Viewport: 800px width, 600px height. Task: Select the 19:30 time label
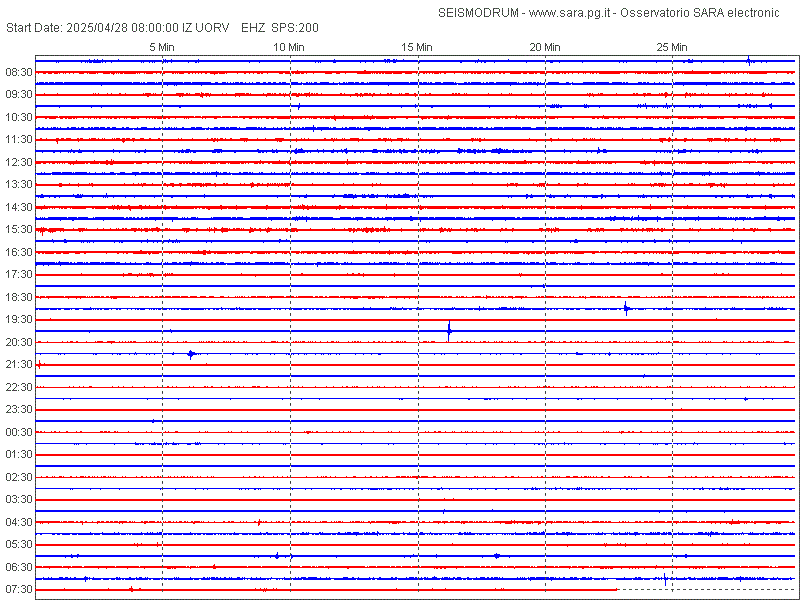[x=19, y=319]
